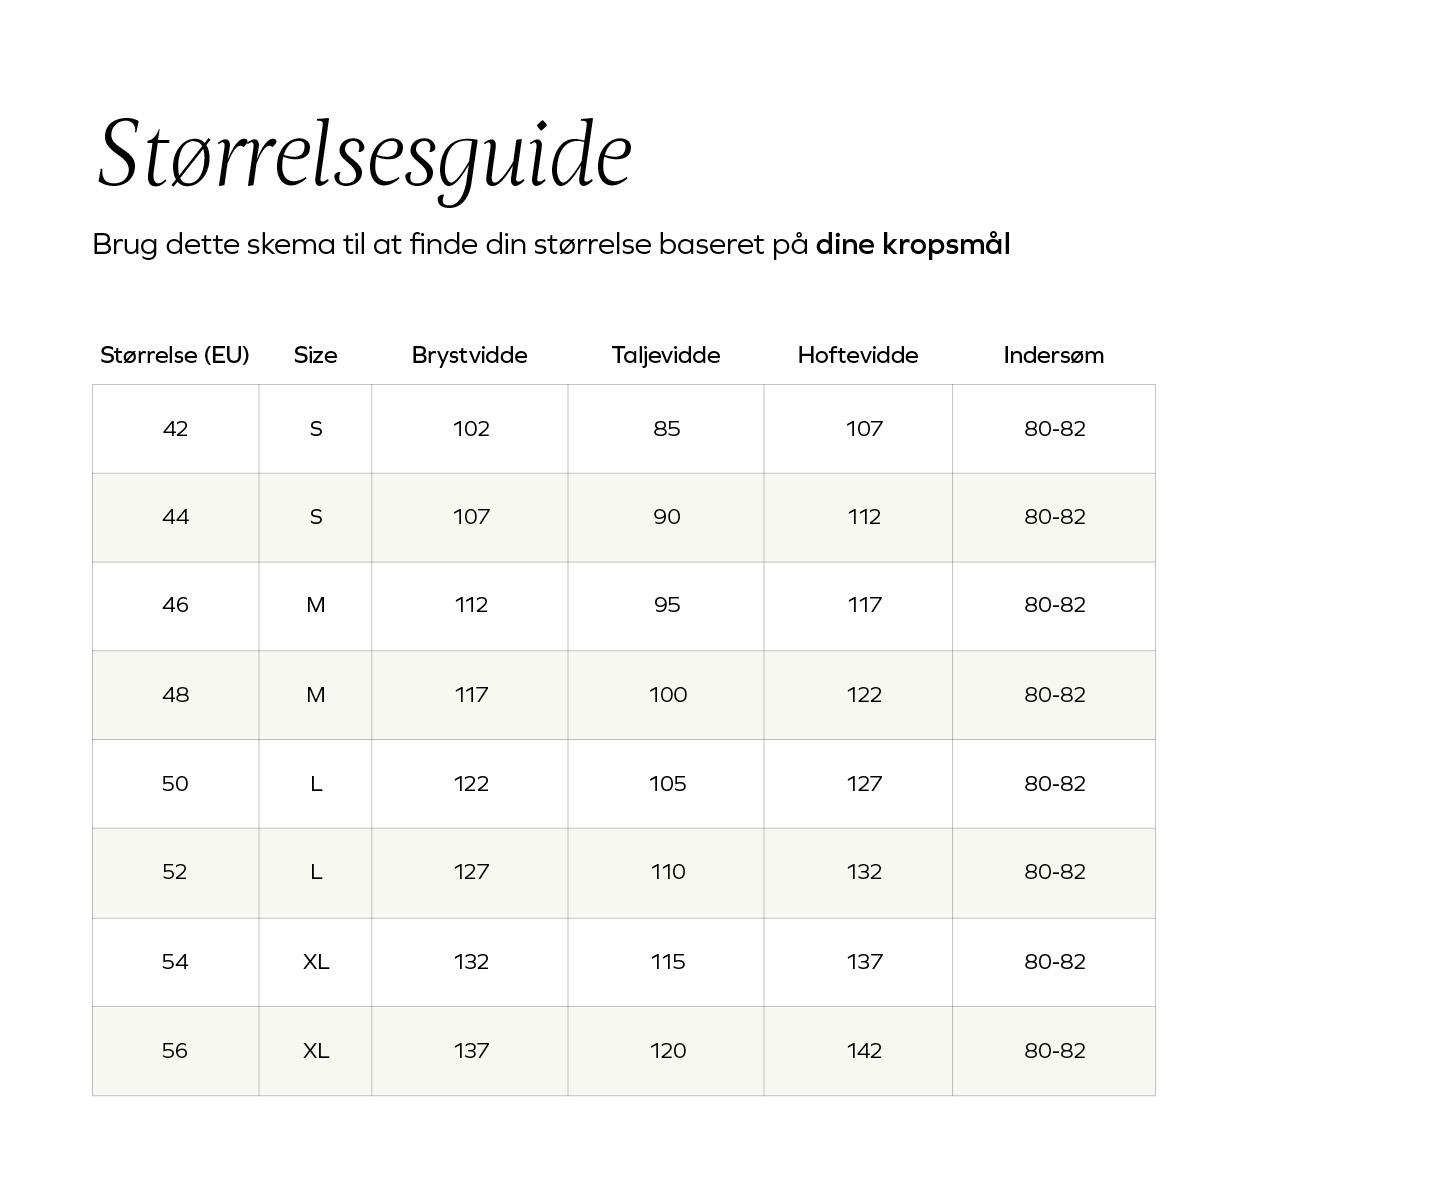Click the Taljevidde column header

666,355
